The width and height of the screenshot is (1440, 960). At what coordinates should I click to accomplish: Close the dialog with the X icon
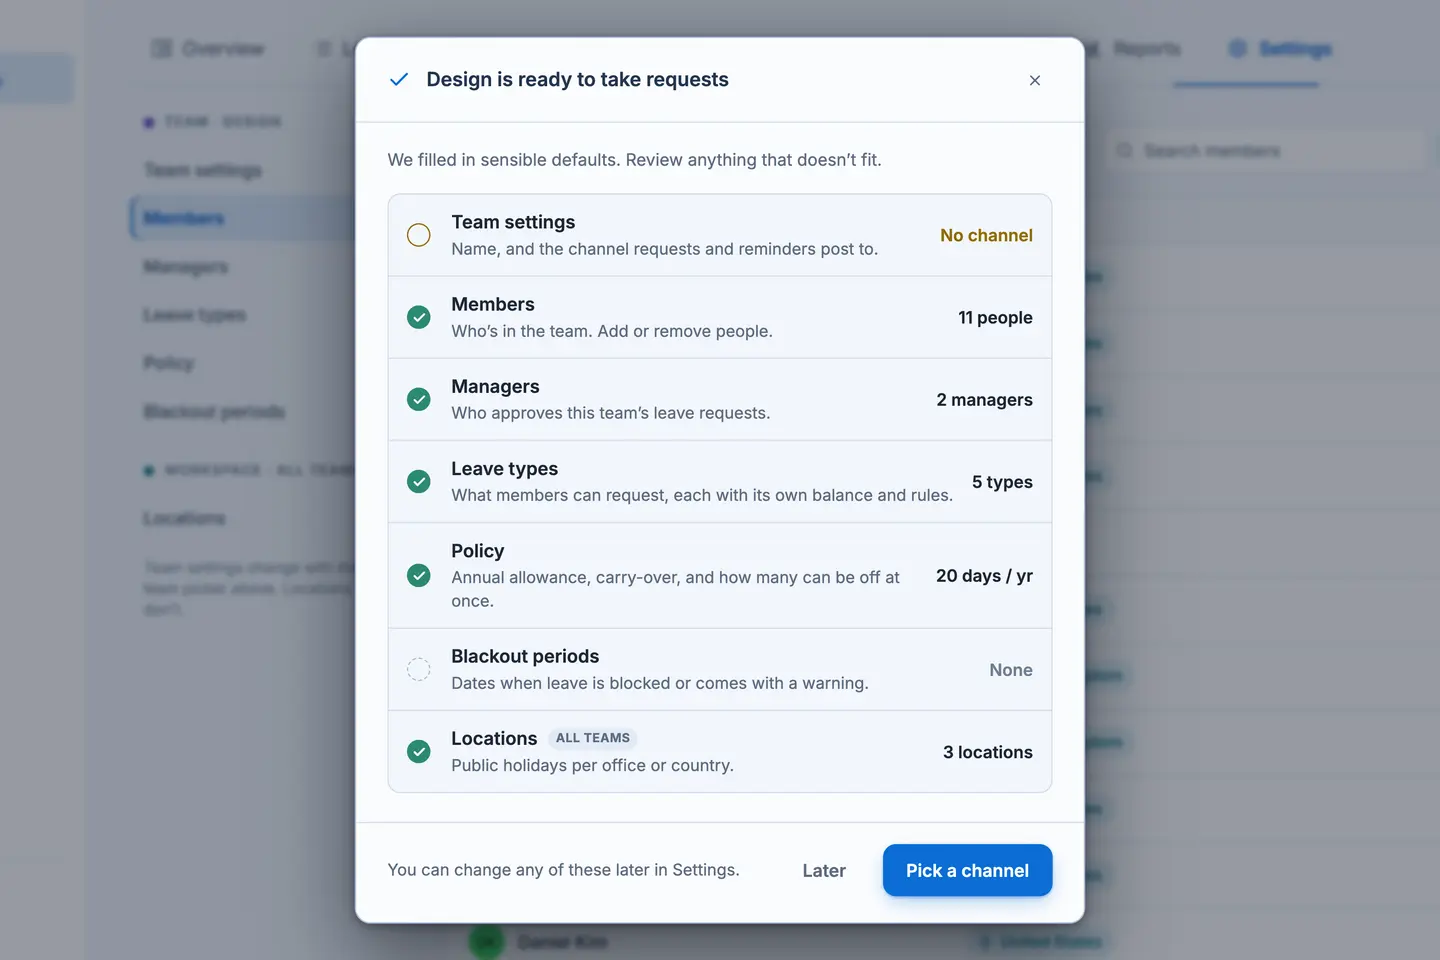coord(1035,80)
